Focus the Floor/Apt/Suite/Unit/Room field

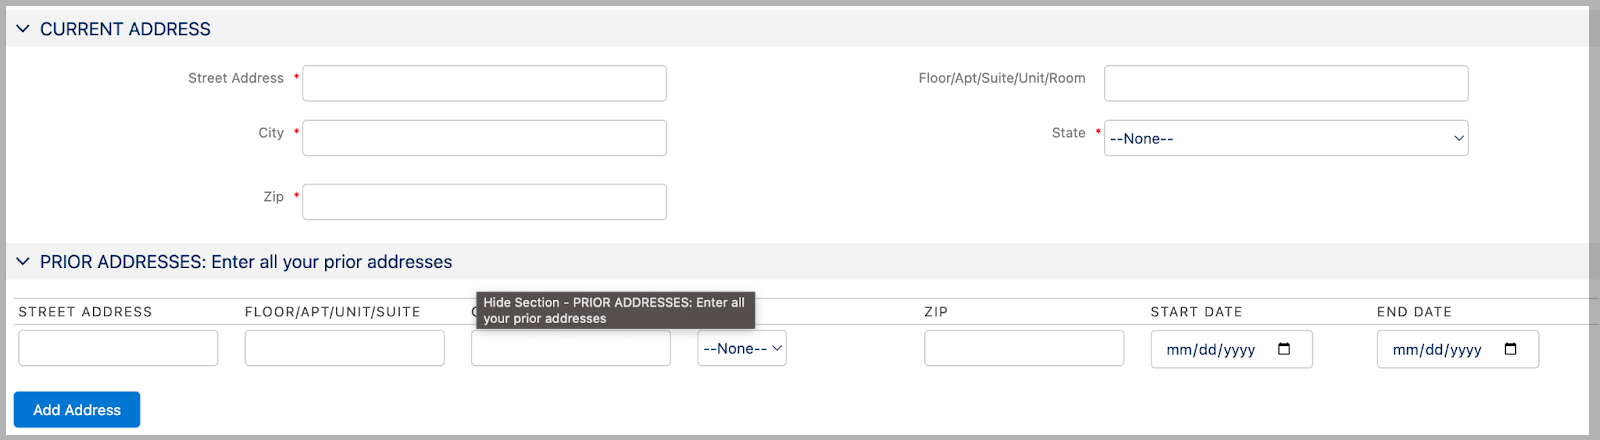click(x=1285, y=83)
